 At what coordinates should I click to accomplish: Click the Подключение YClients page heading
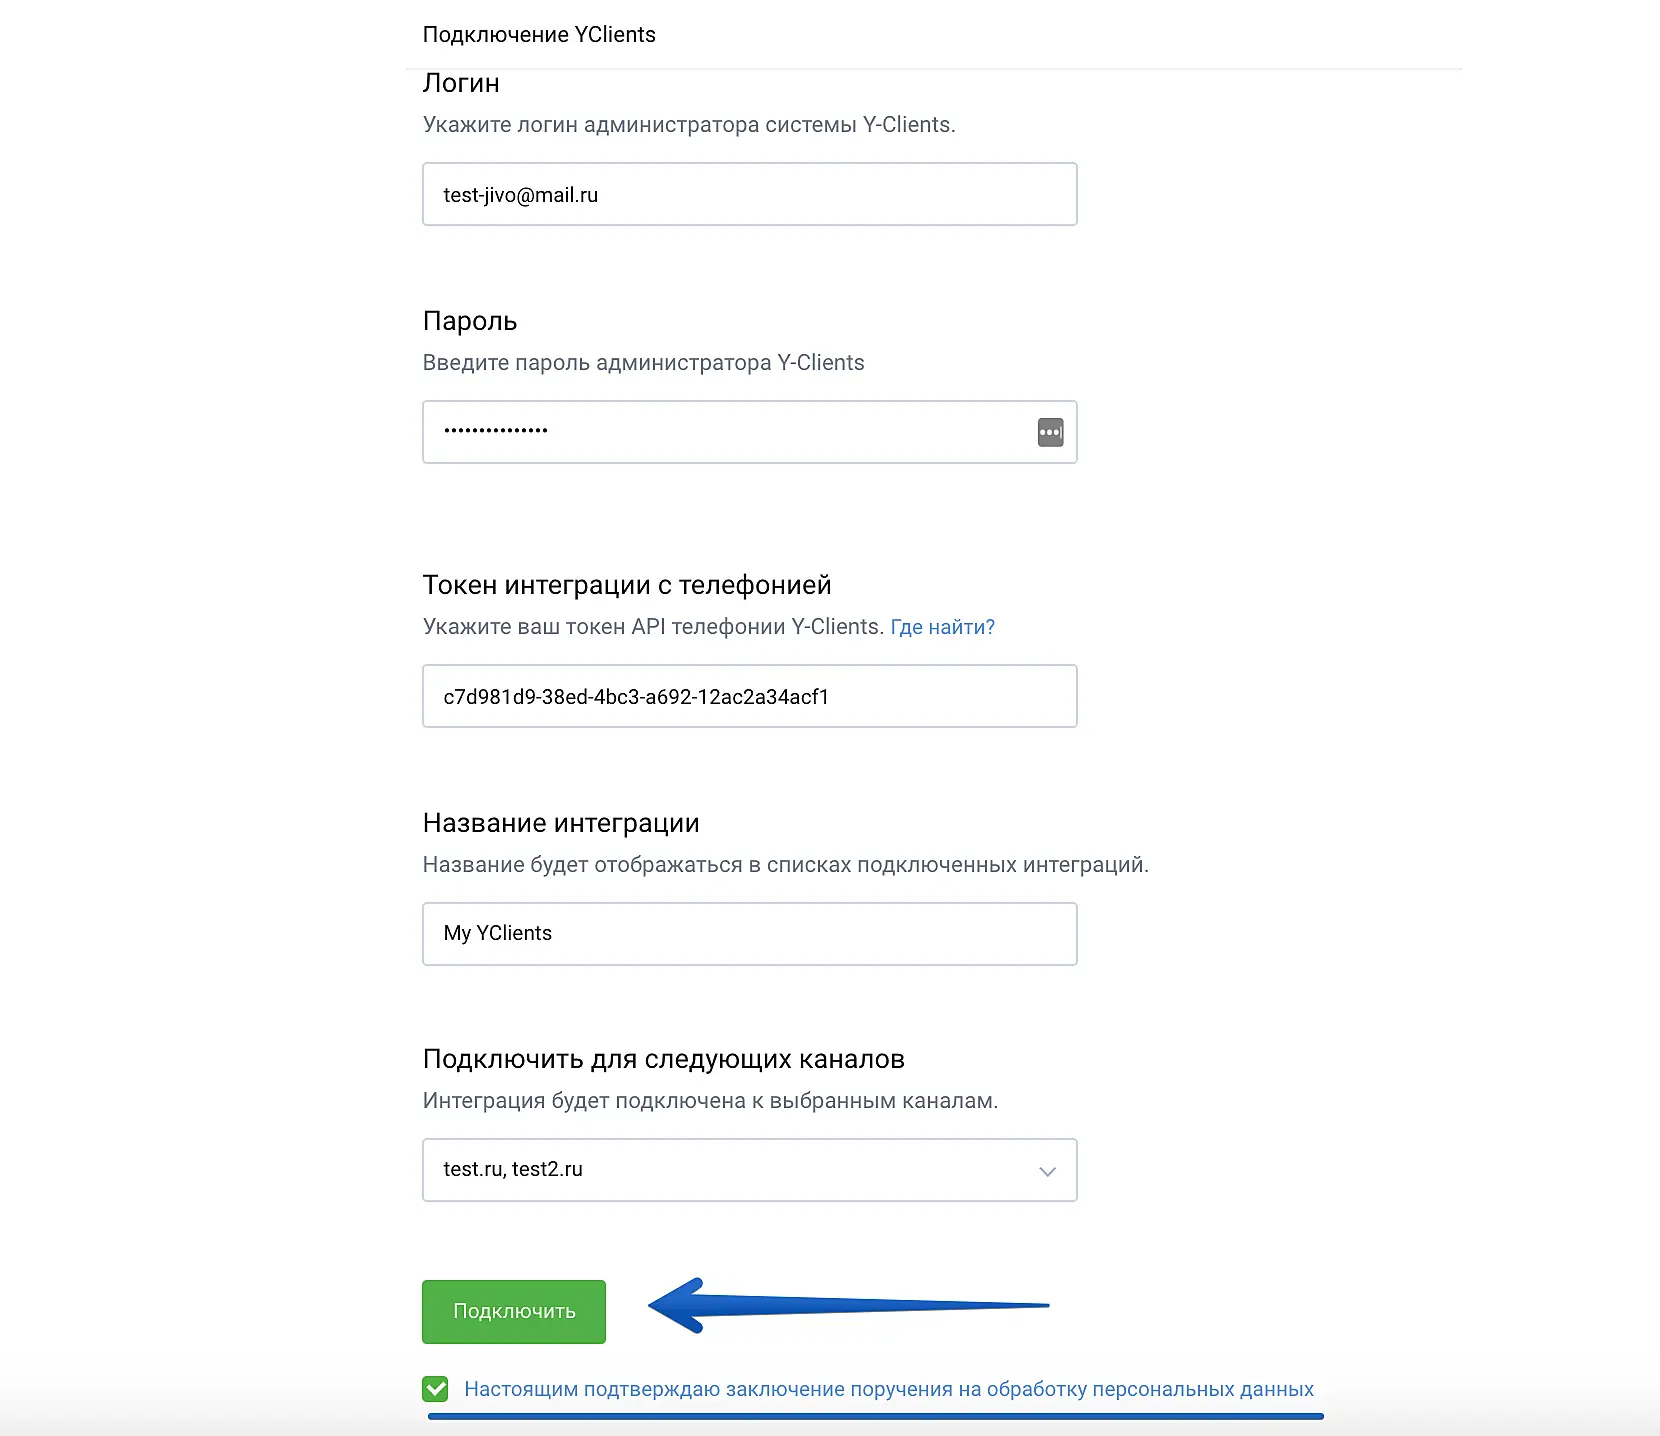click(x=539, y=35)
